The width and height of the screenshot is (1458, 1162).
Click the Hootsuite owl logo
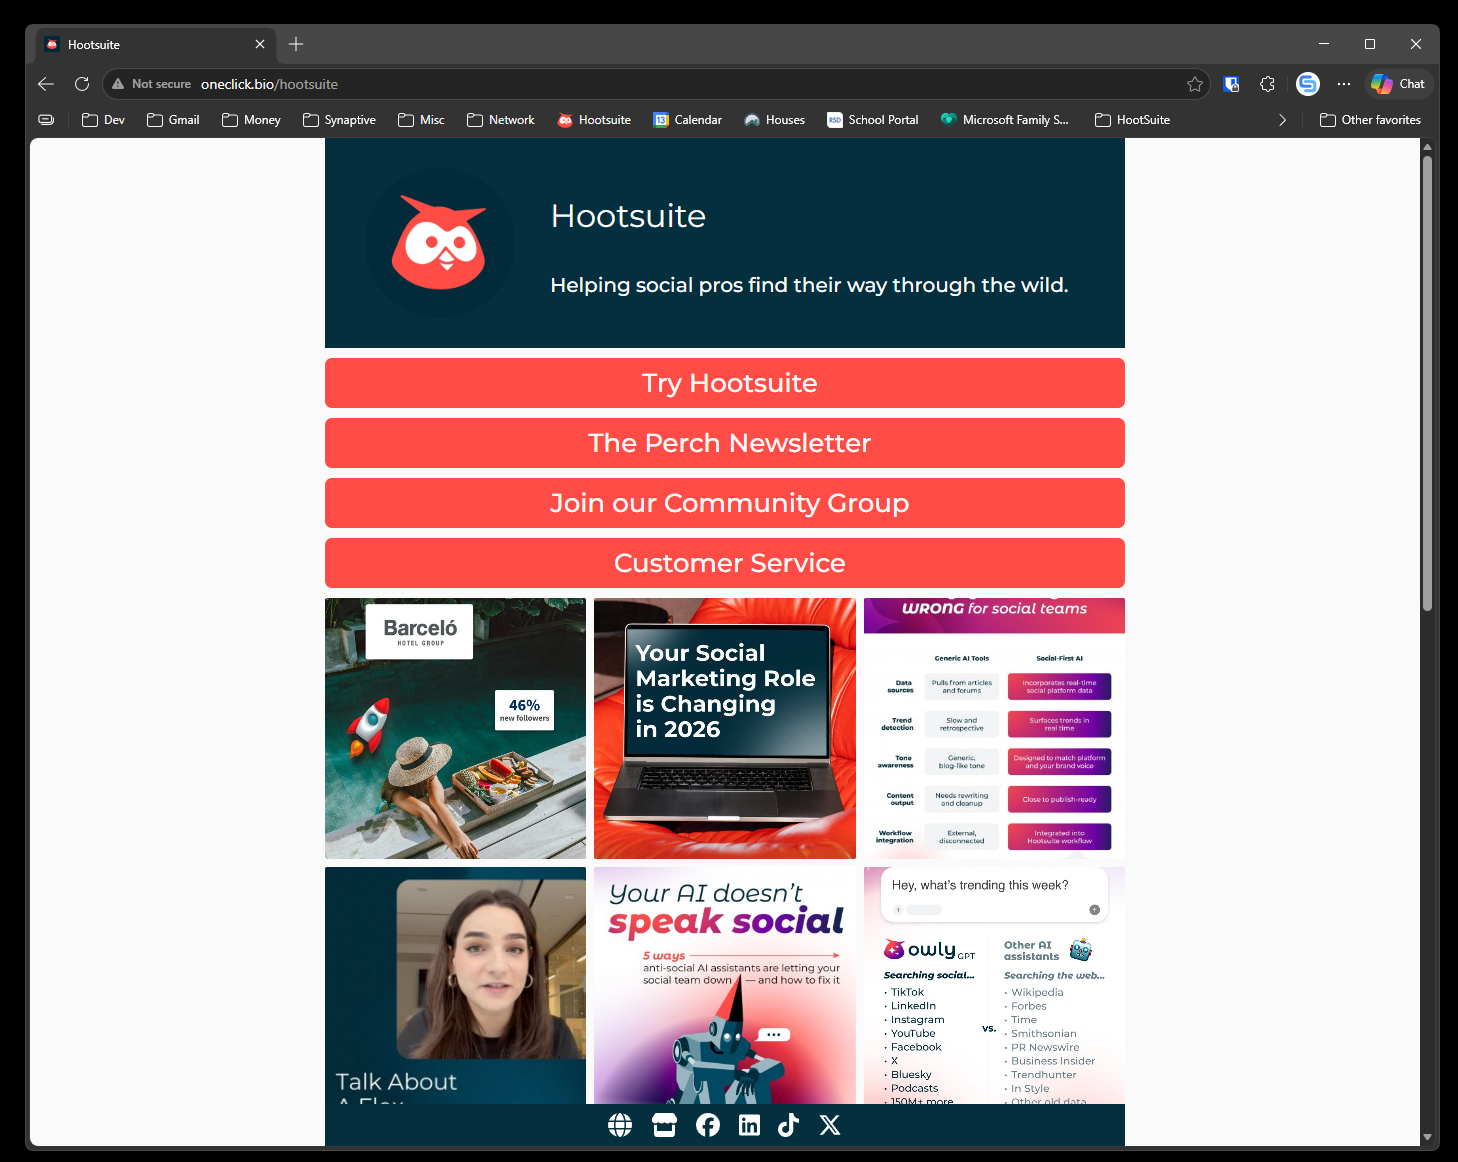[x=439, y=243]
